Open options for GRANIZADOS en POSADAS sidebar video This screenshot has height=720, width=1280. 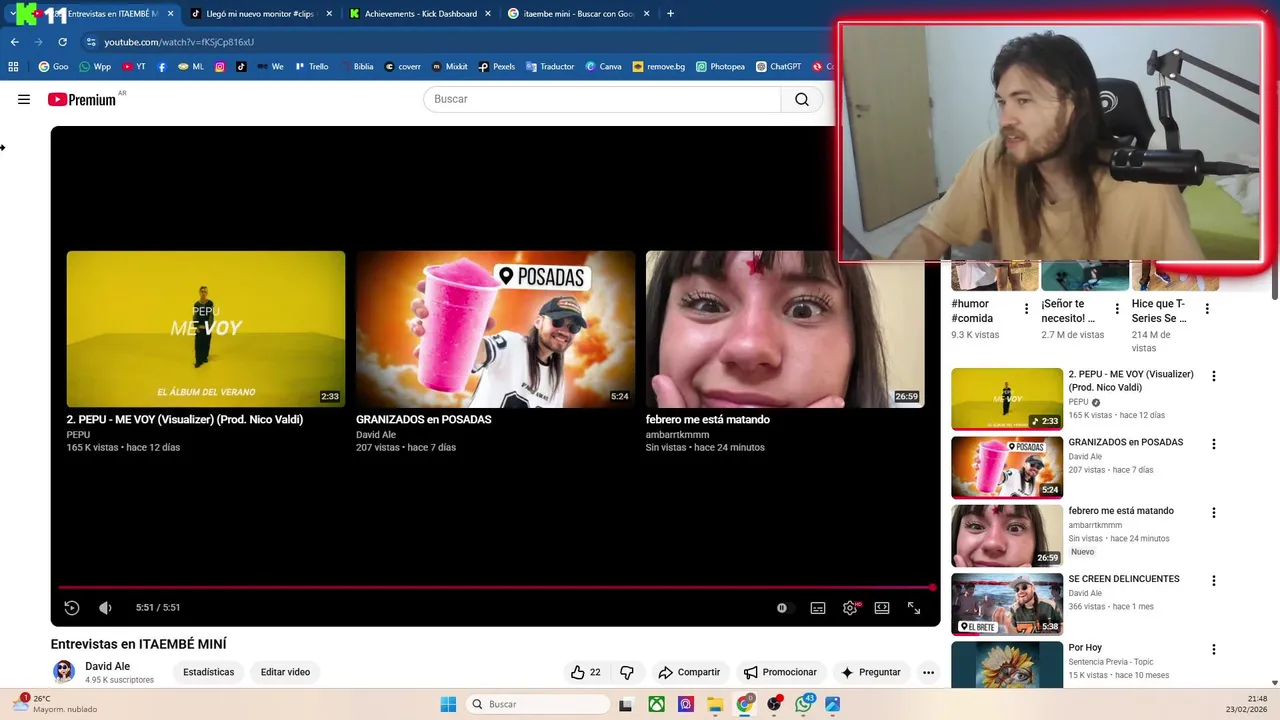coord(1214,444)
